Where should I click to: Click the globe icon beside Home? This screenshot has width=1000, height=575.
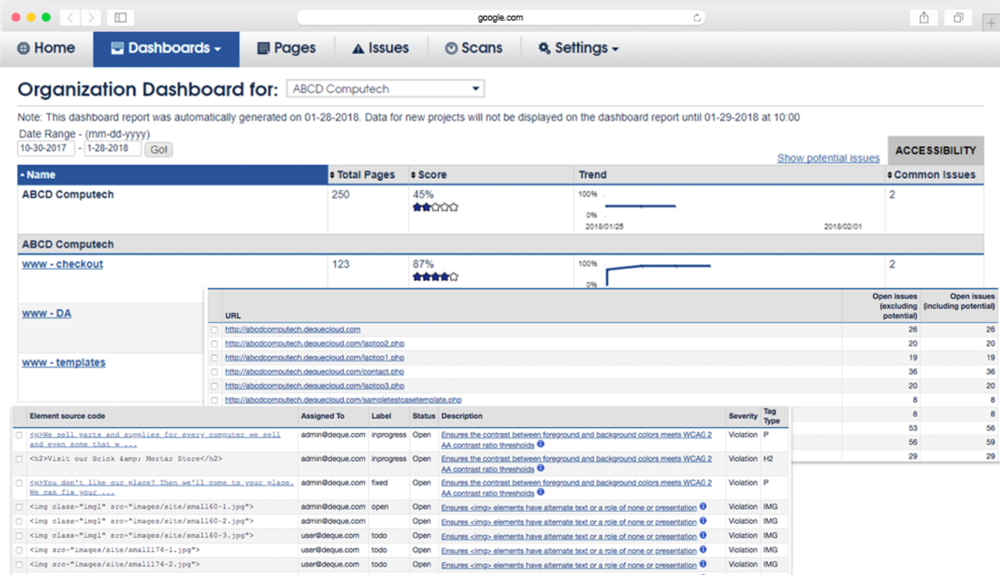pos(23,48)
